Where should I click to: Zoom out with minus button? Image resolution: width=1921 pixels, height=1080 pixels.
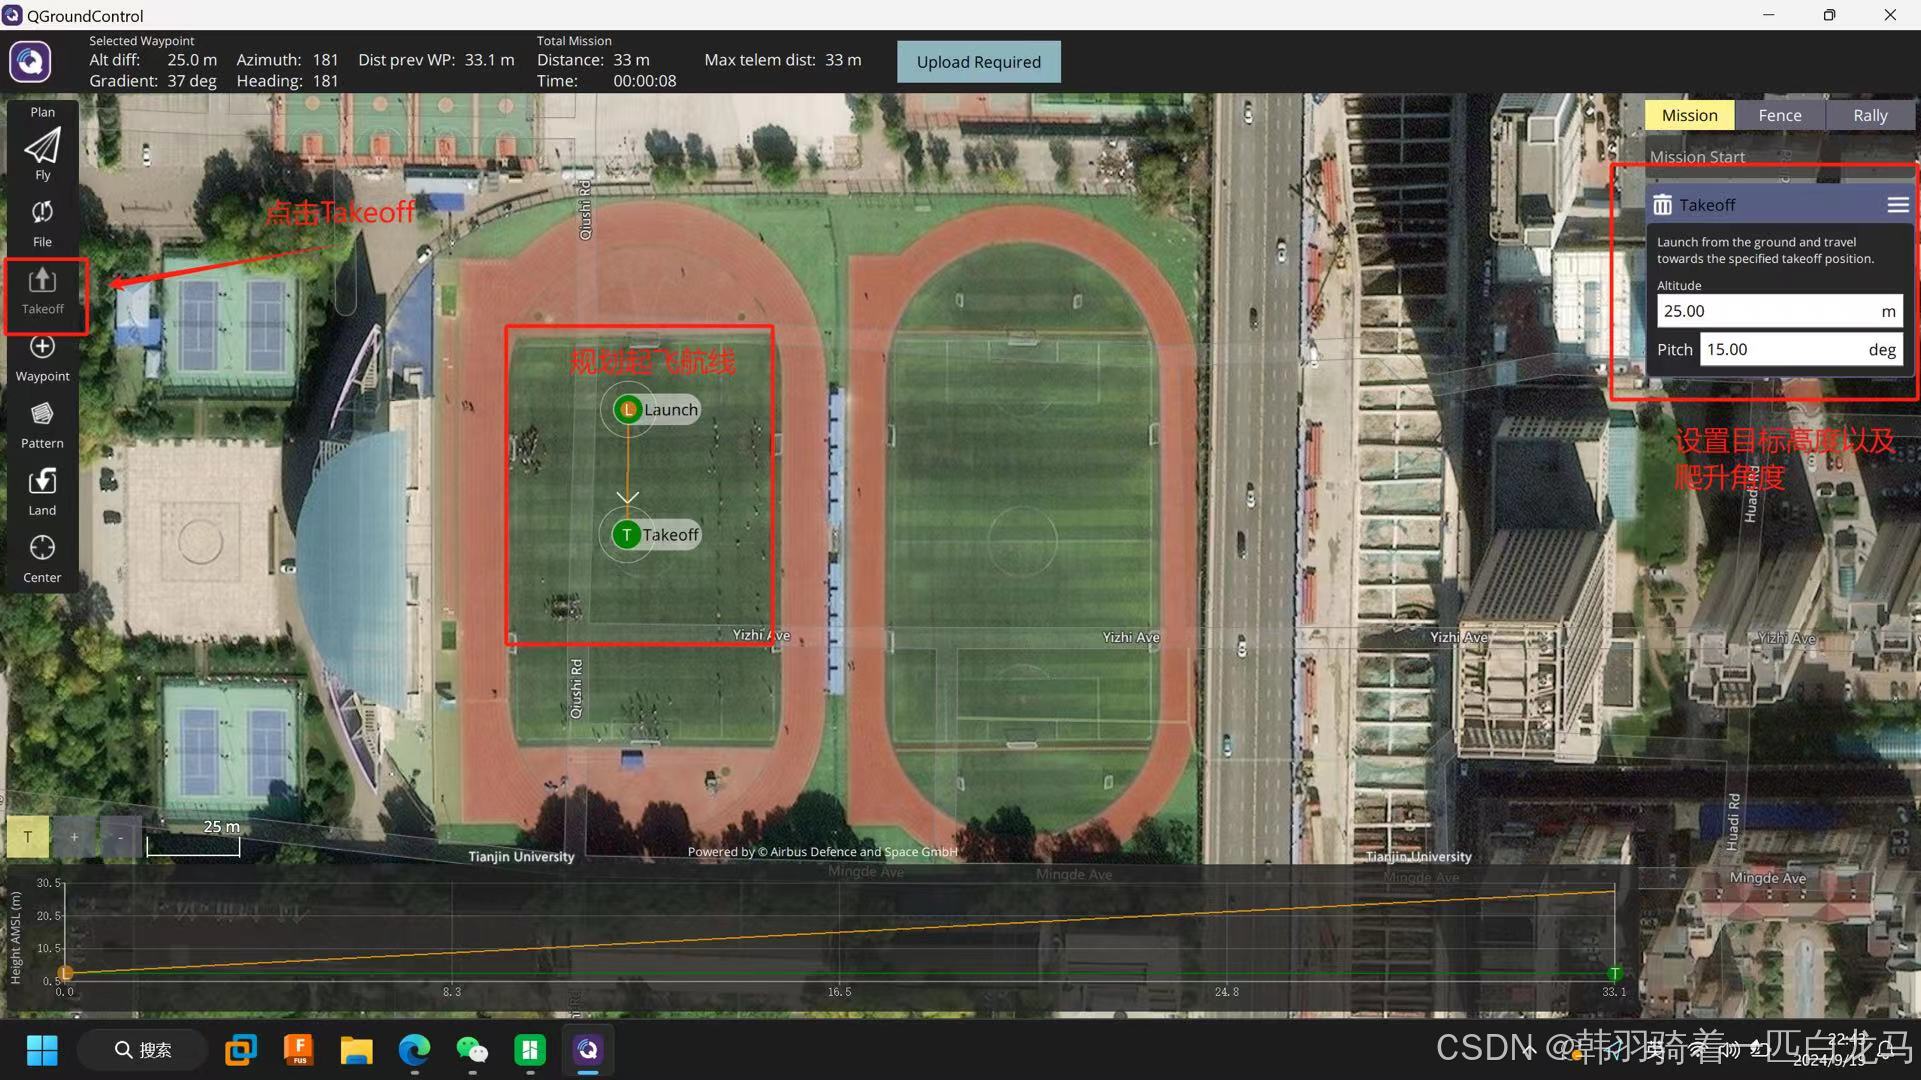(x=120, y=837)
